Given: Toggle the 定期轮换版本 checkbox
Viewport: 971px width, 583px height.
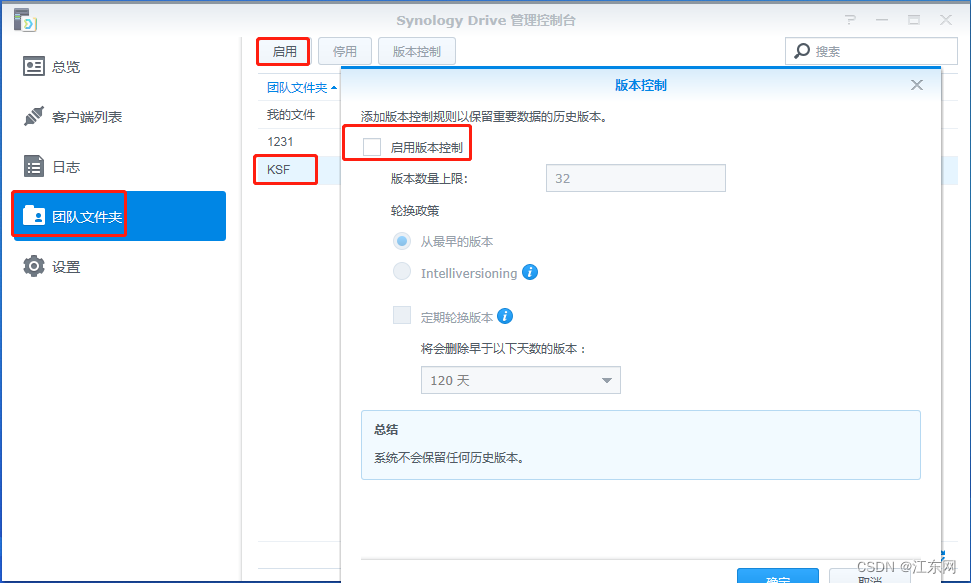Looking at the screenshot, I should point(401,315).
